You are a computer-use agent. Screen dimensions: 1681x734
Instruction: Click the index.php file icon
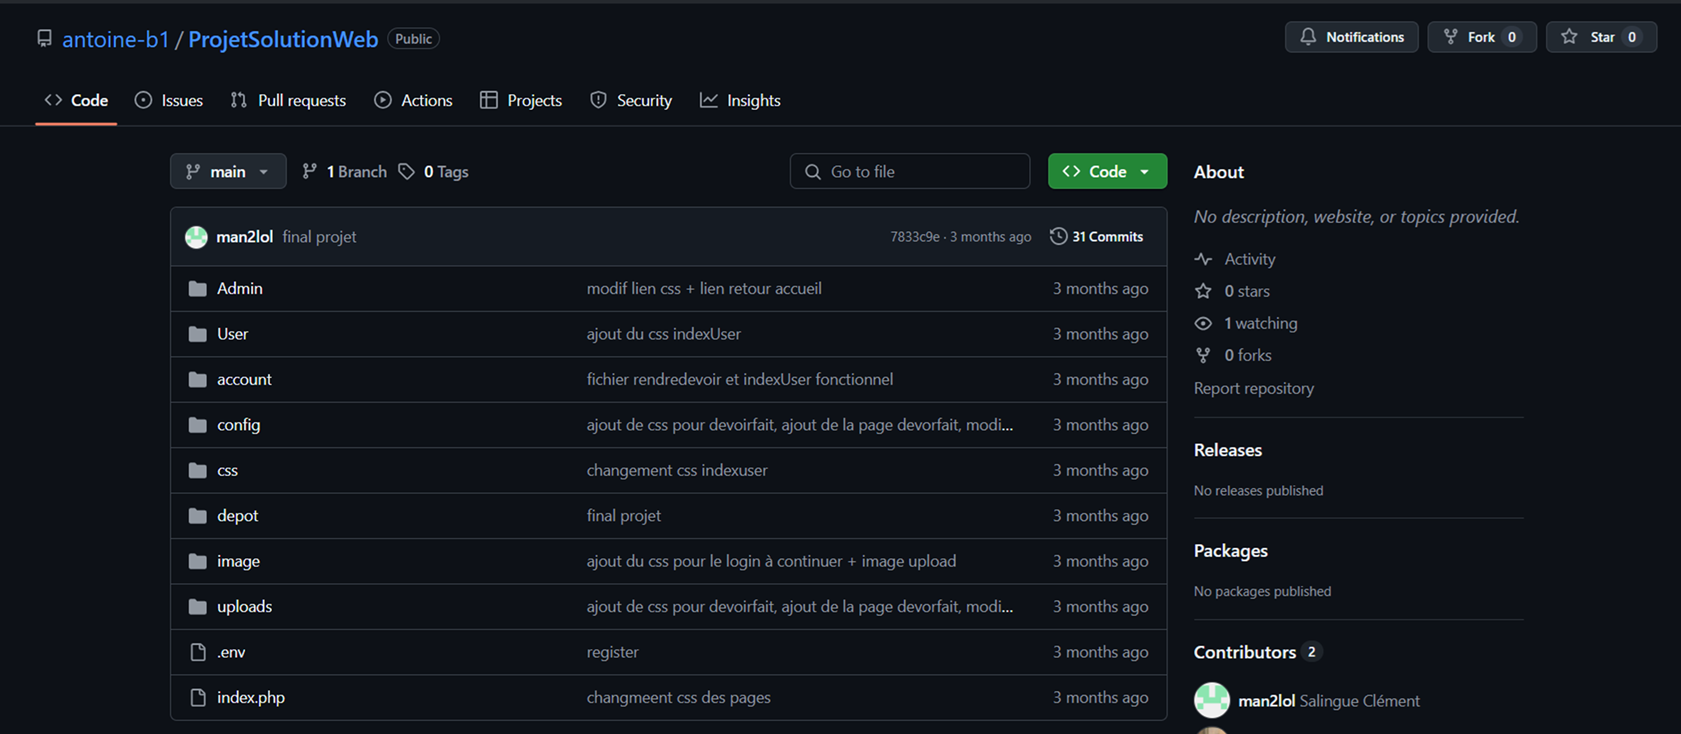[198, 697]
